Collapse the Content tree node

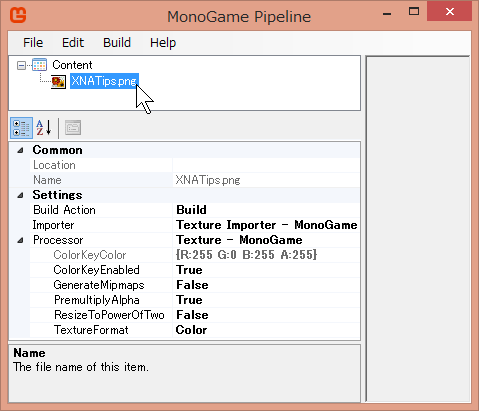point(21,65)
